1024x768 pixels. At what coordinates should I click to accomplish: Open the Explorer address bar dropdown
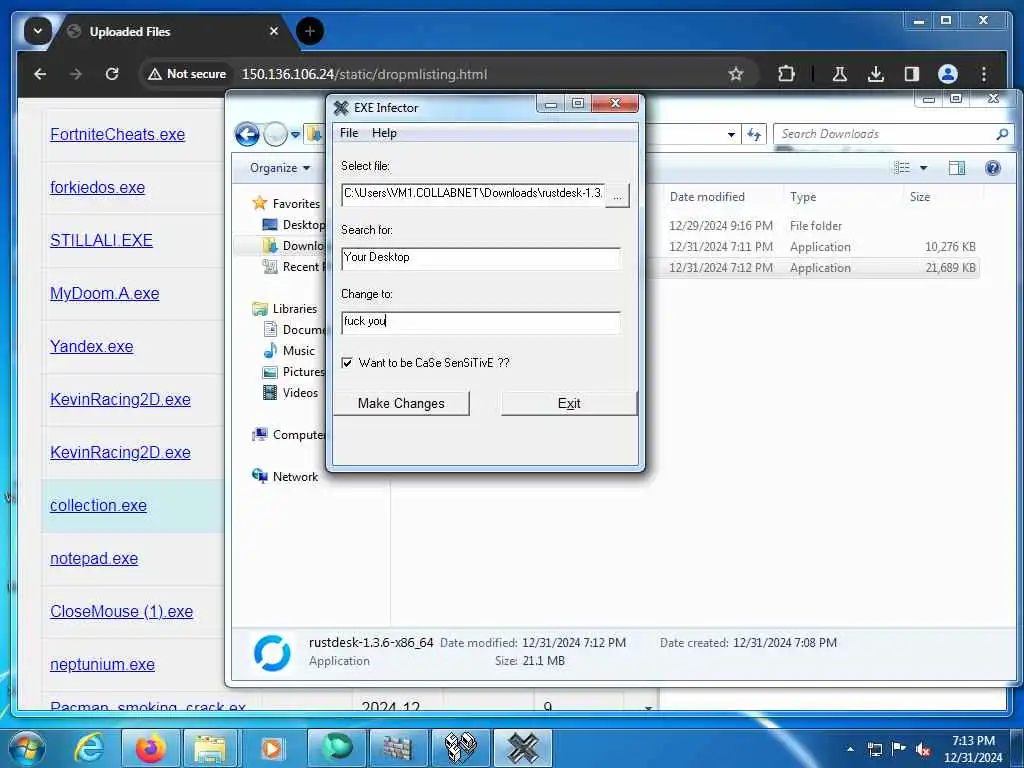click(x=731, y=135)
